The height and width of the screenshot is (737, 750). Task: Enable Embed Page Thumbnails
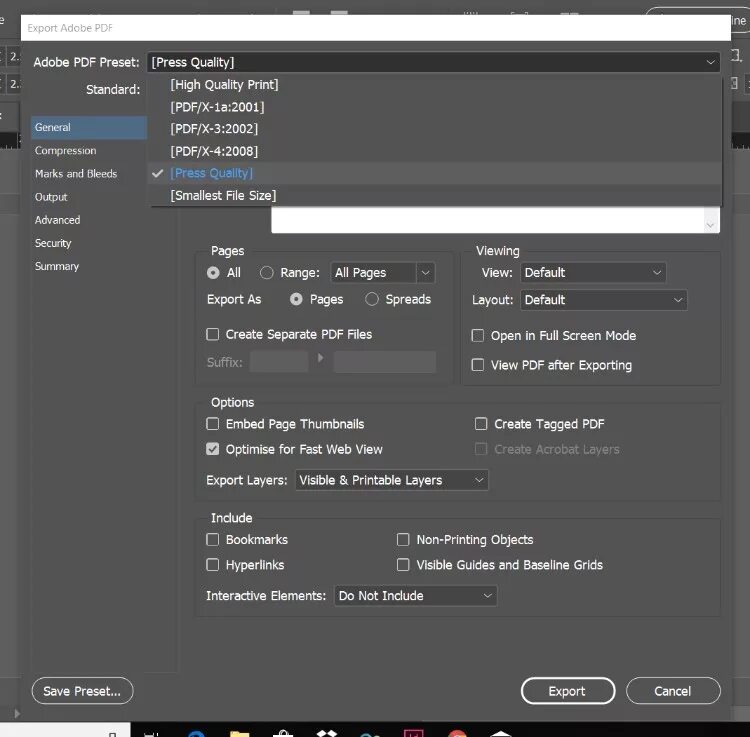click(x=212, y=424)
